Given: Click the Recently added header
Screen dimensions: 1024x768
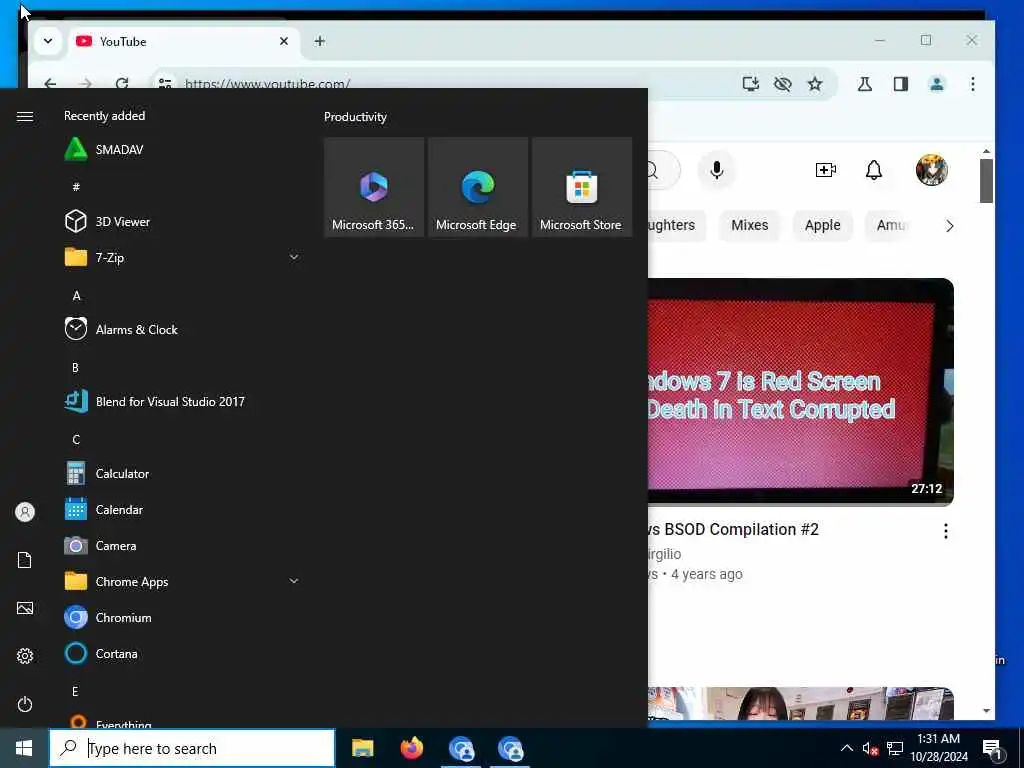Looking at the screenshot, I should pos(104,116).
